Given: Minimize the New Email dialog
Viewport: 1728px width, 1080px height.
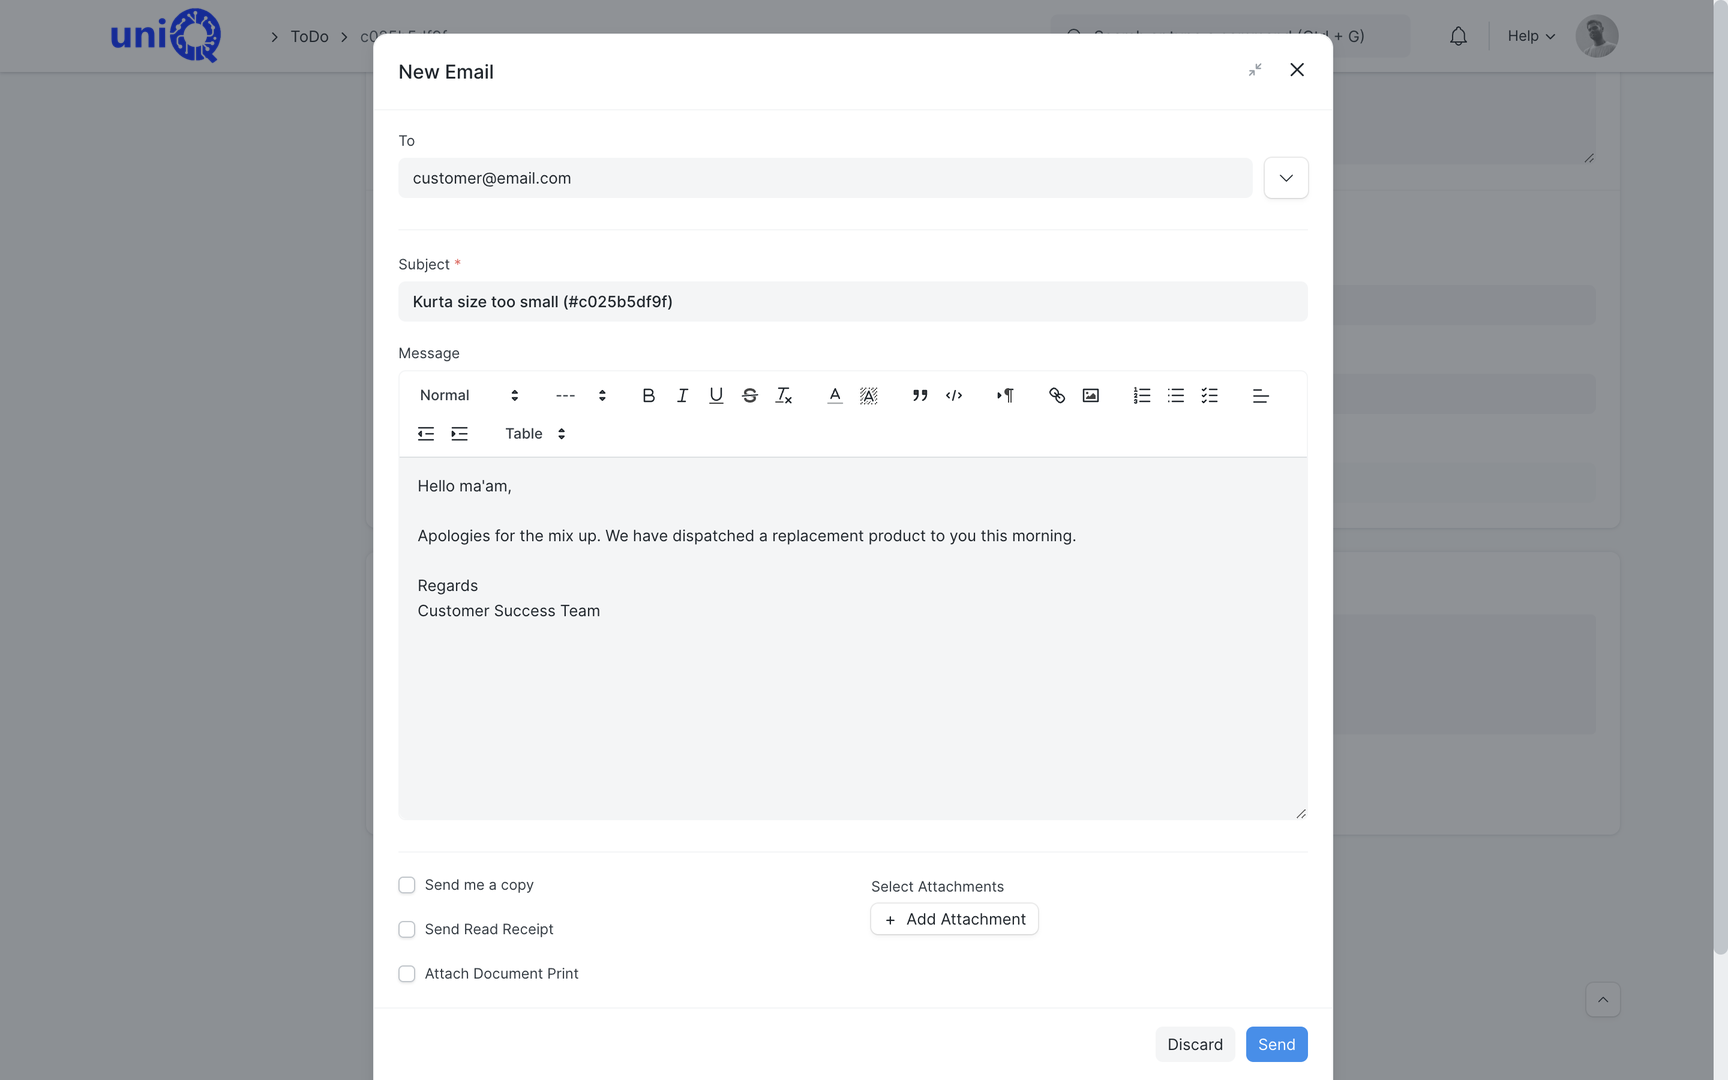Looking at the screenshot, I should click(x=1255, y=70).
